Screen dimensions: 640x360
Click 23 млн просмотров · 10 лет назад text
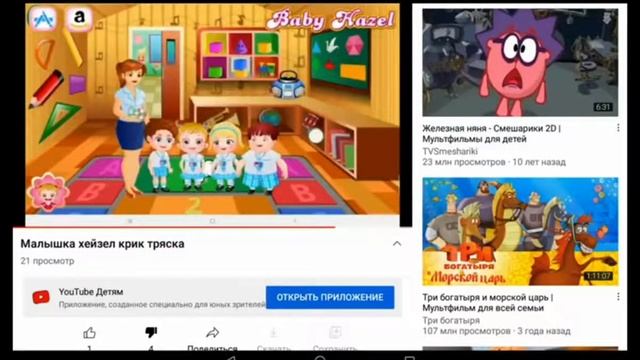pos(494,162)
